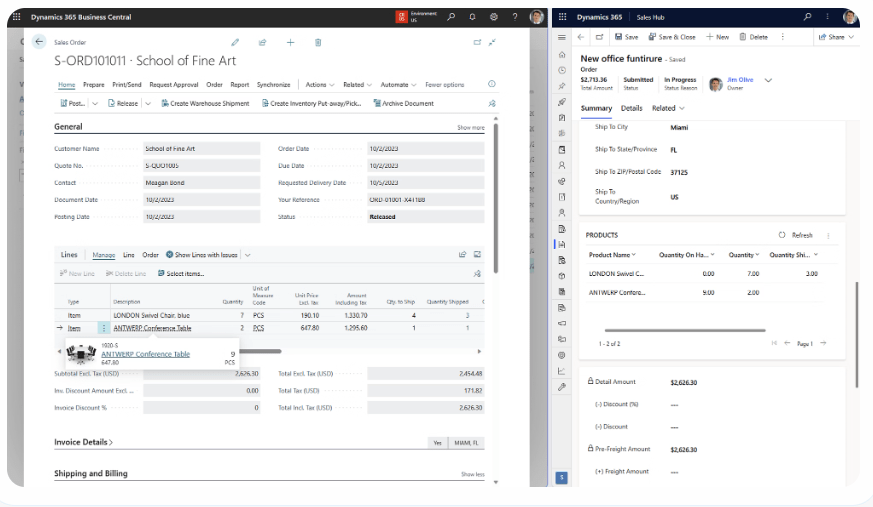Open help question mark in Business Central
Screen dimensions: 873x507
pyautogui.click(x=515, y=17)
